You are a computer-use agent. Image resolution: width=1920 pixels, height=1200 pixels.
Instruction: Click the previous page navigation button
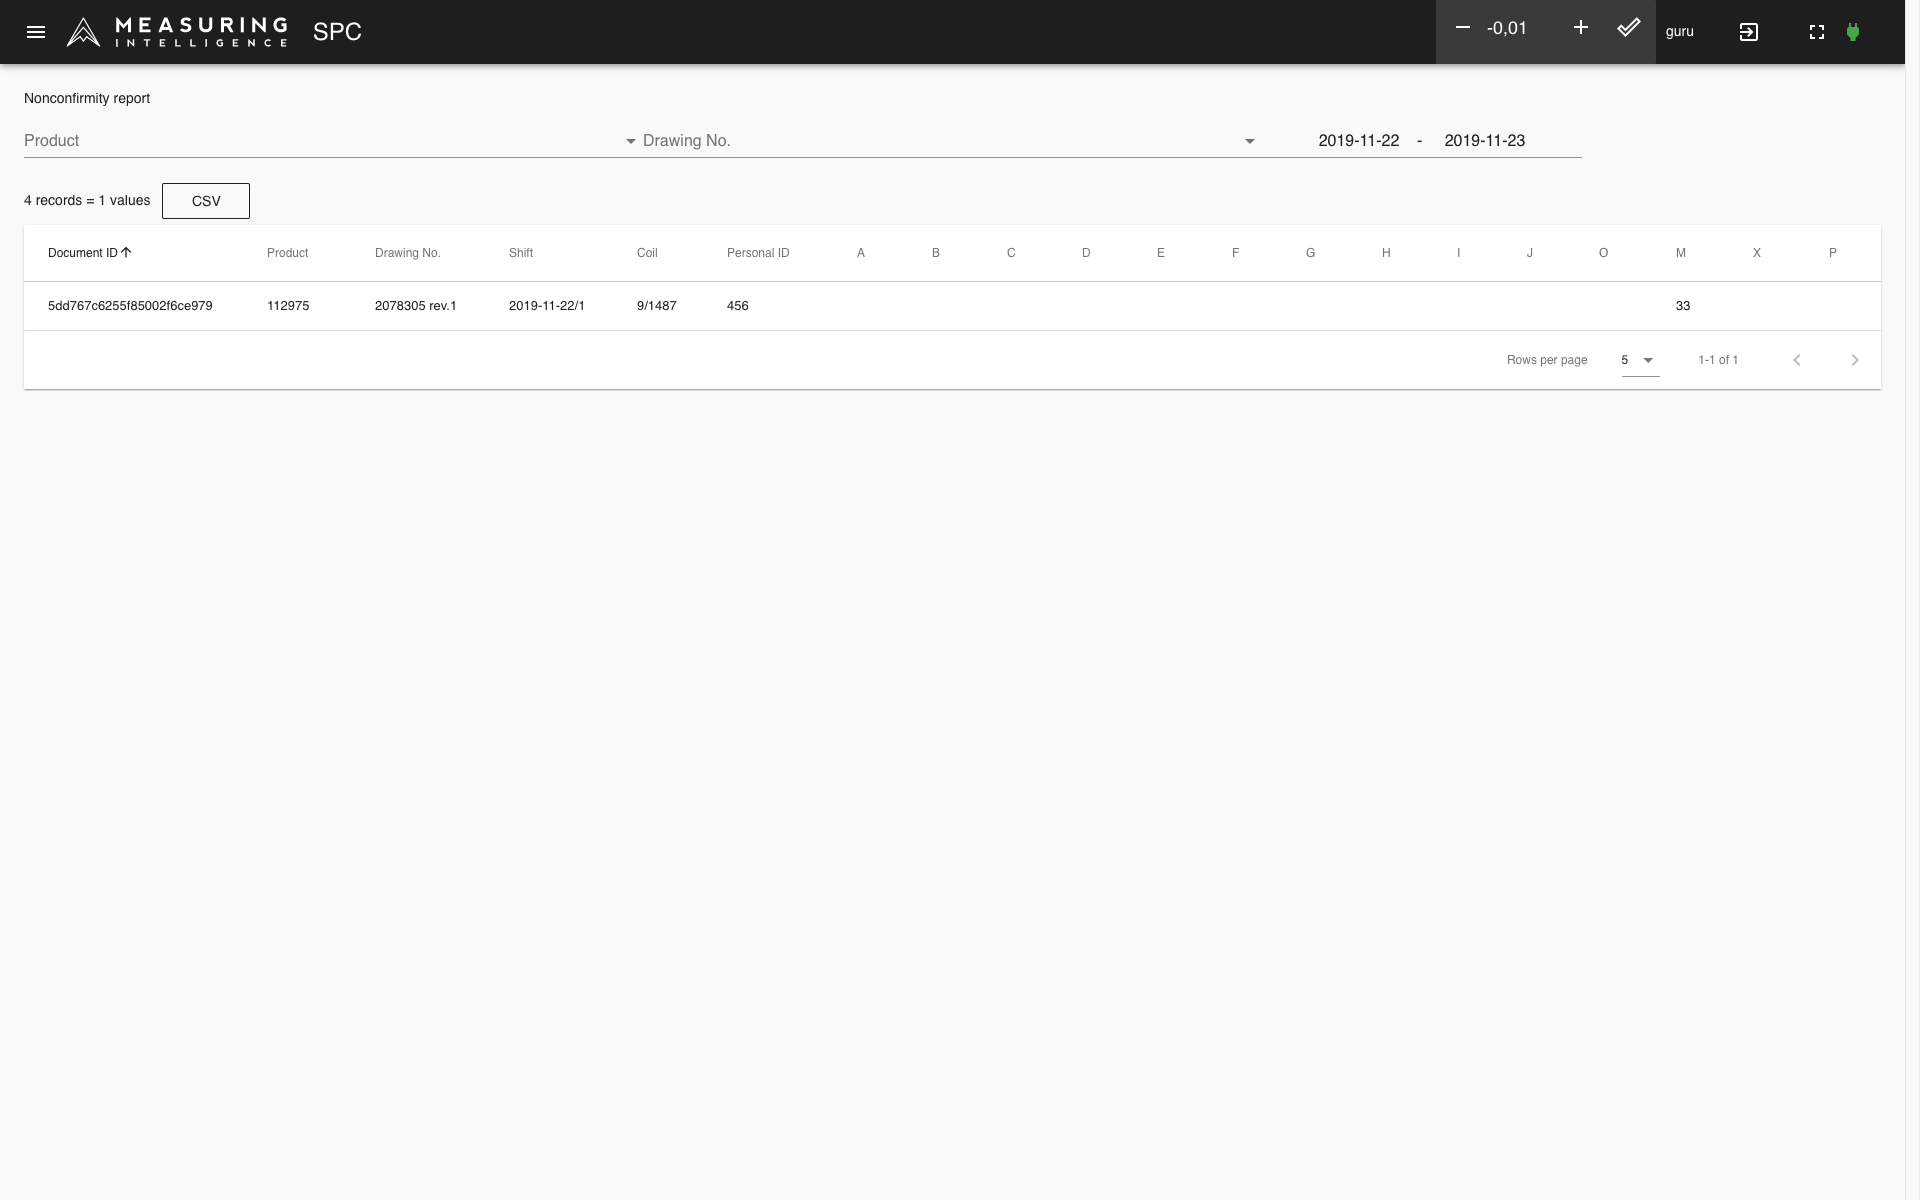click(x=1797, y=359)
